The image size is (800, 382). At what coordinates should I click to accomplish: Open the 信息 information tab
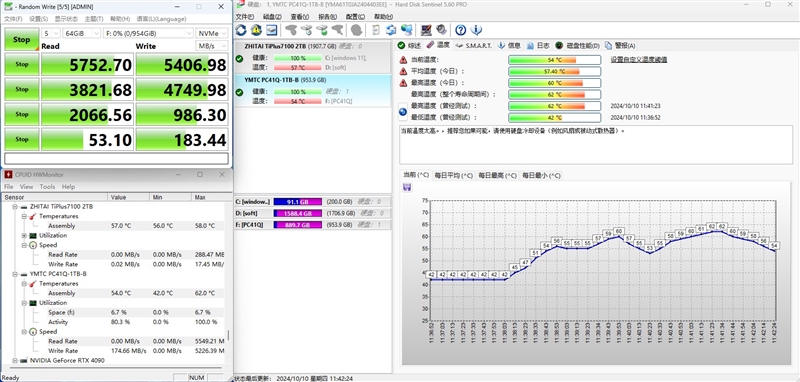(509, 45)
